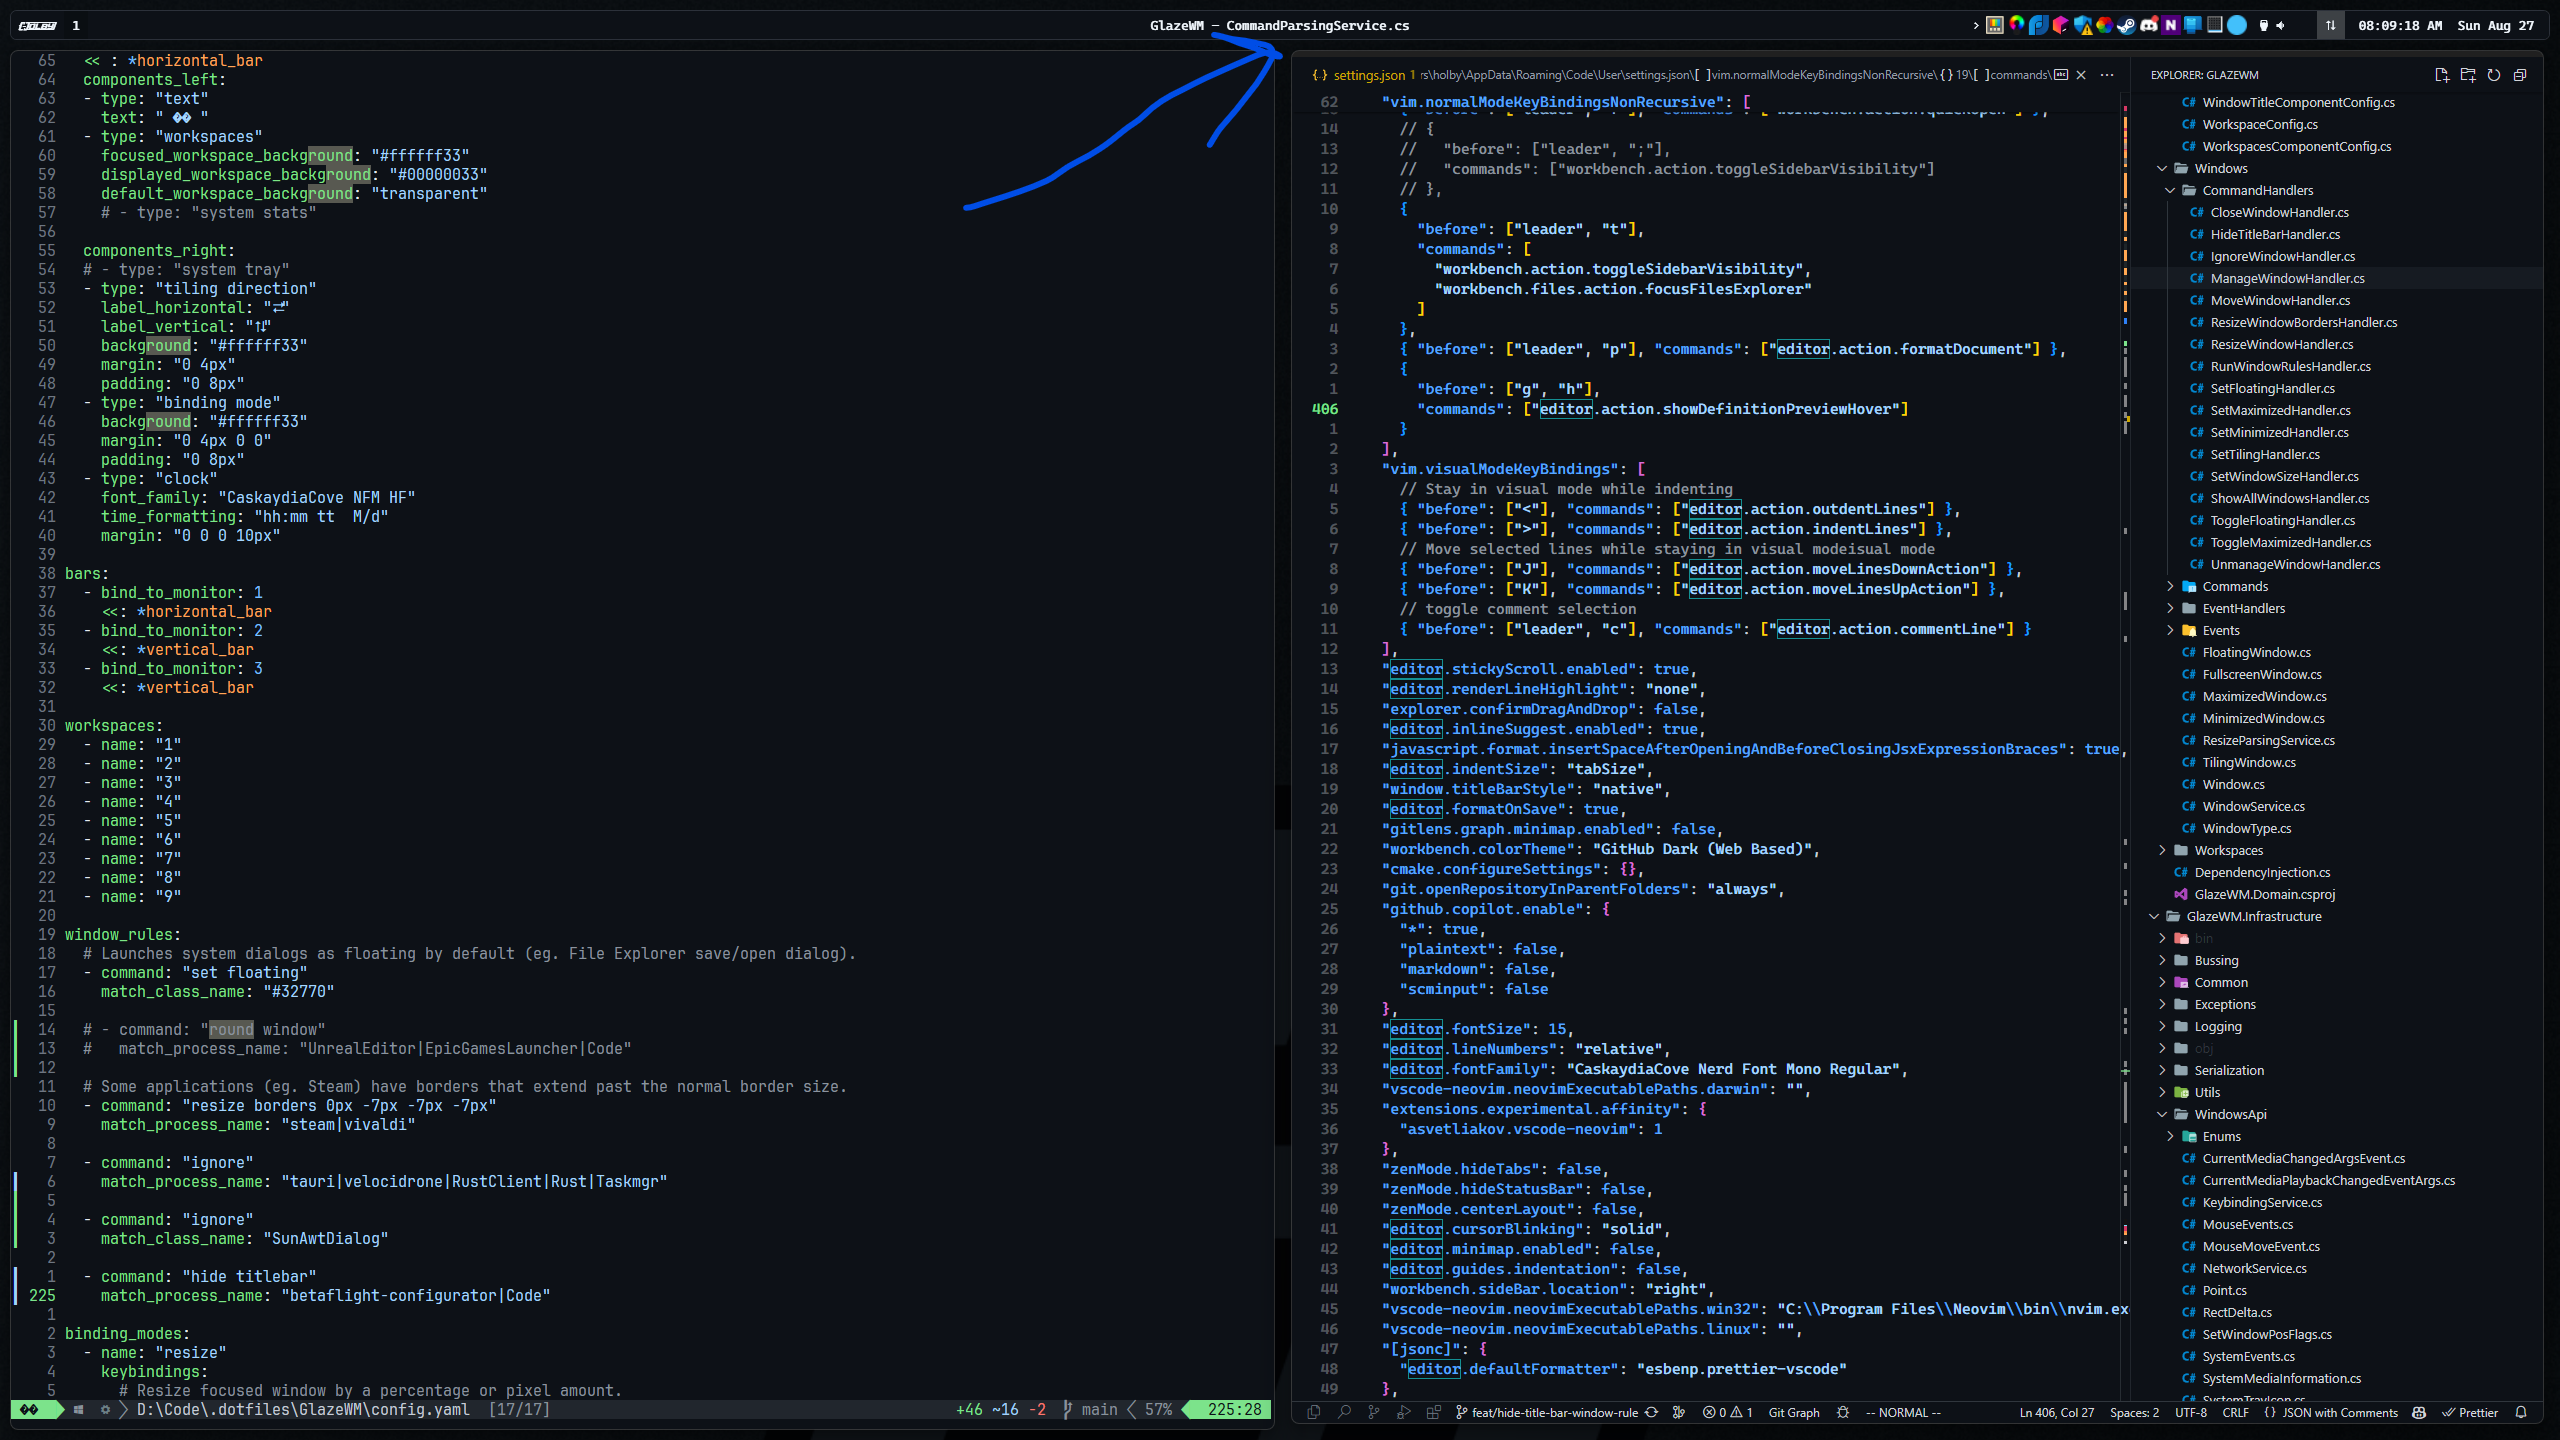This screenshot has height=1440, width=2560.
Task: Create a new folder in the Explorer panel
Action: (2468, 75)
